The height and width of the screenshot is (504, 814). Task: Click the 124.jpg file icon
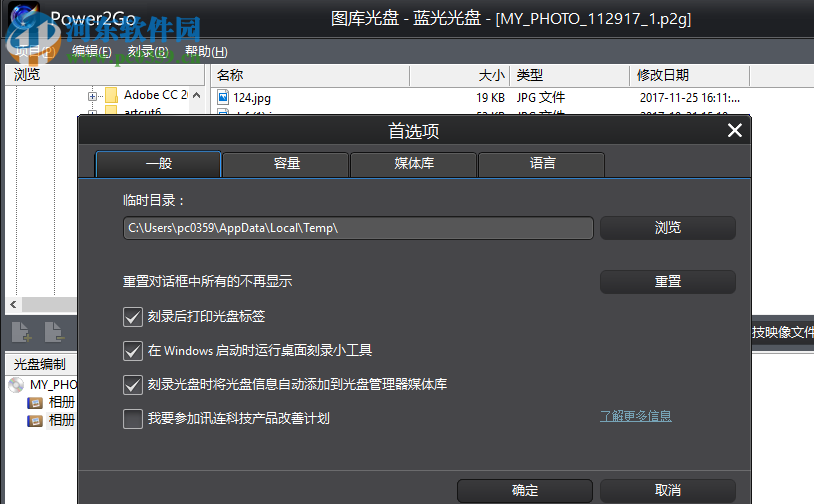[223, 97]
